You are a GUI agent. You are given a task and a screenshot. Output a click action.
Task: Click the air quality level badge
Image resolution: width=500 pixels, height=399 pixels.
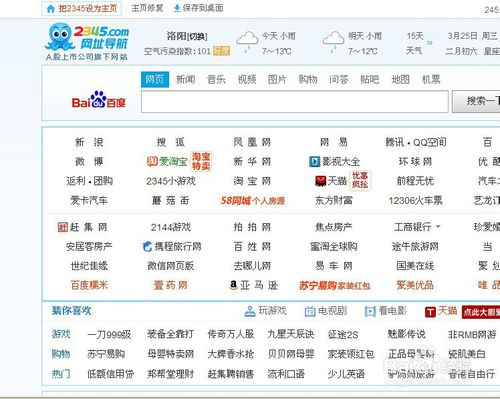(221, 51)
